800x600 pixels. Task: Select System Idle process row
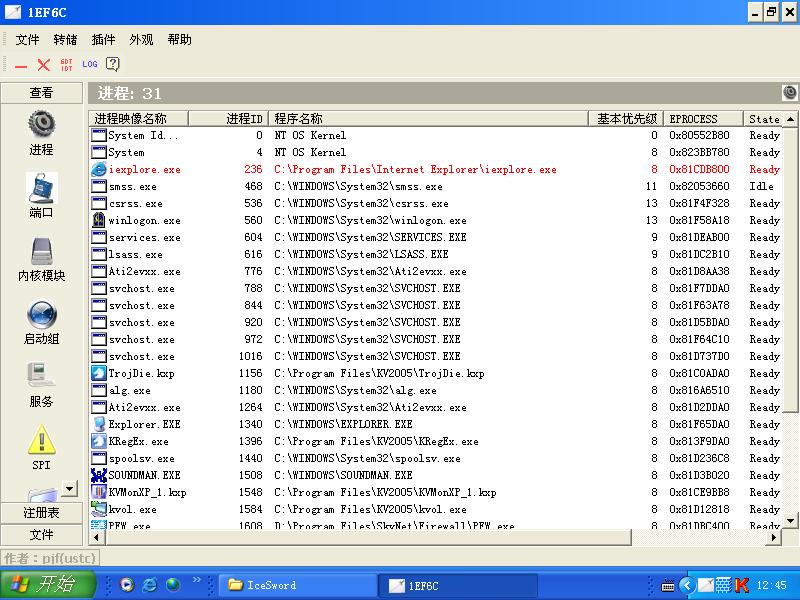click(436, 135)
